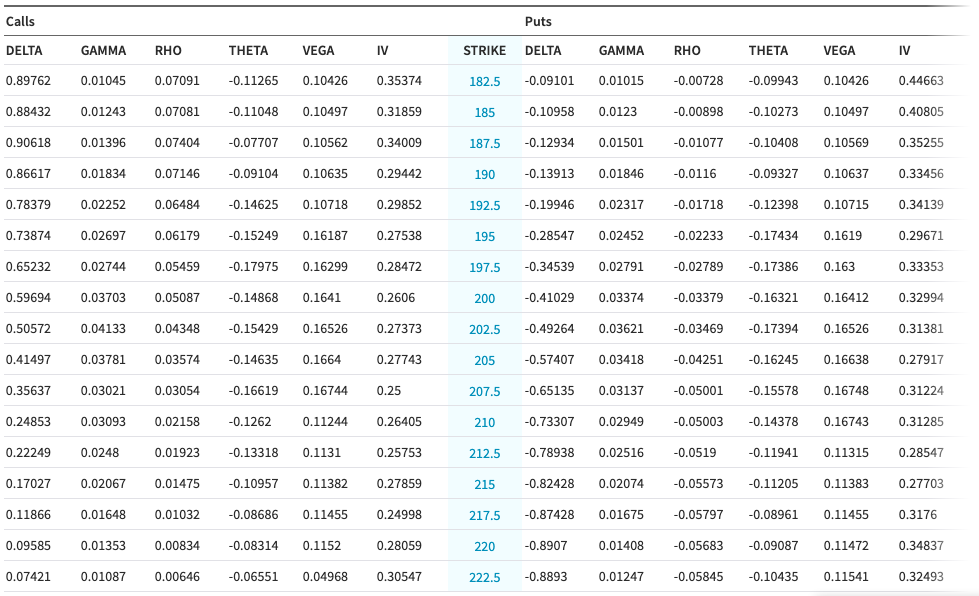The image size is (979, 596).
Task: Open the 200 strike link
Action: 485,298
